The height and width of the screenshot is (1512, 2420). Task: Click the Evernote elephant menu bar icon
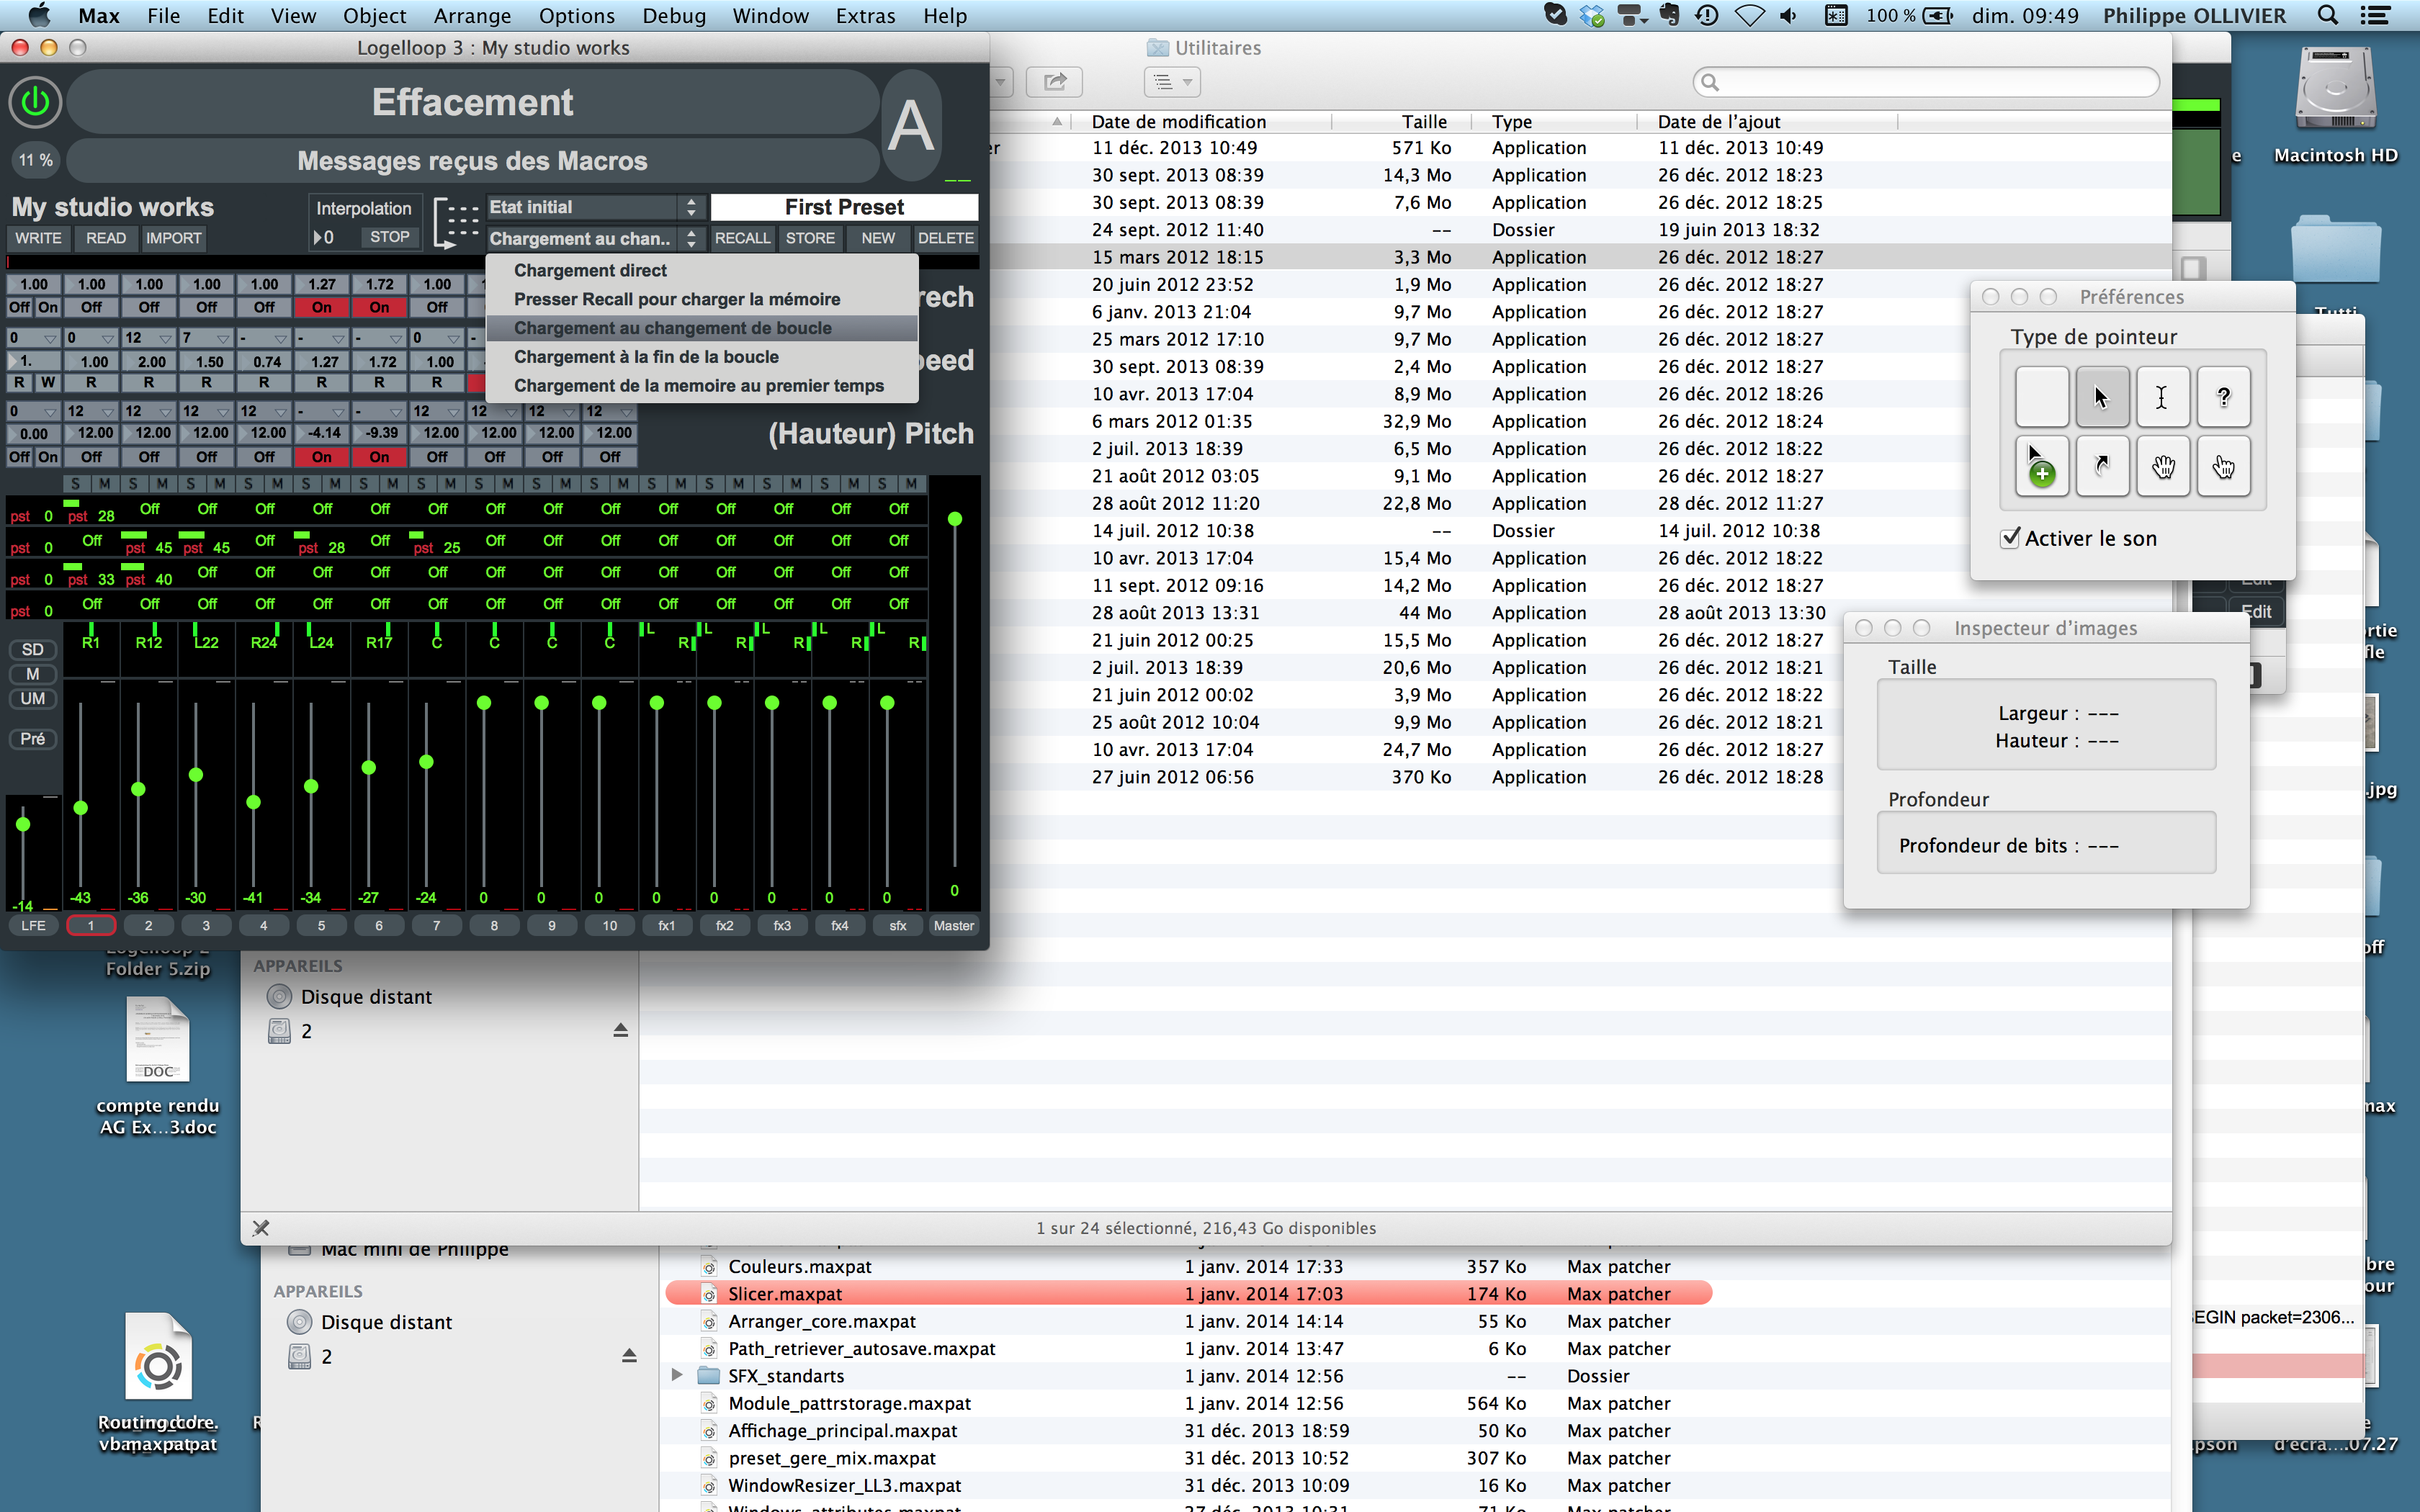pyautogui.click(x=1669, y=16)
